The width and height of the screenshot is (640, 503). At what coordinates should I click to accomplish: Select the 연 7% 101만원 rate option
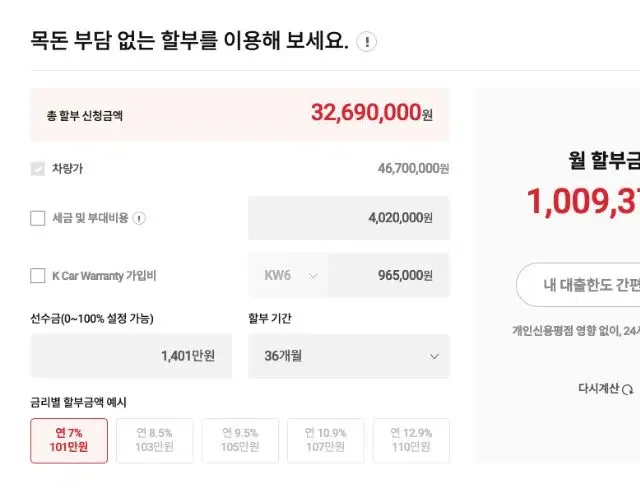tap(69, 440)
